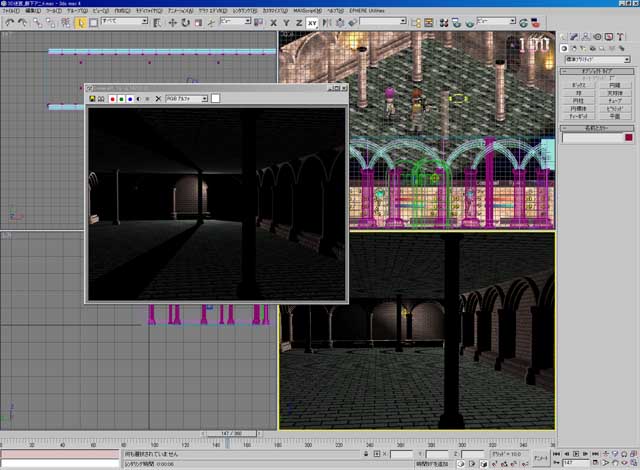Open the Material Editor icon

point(444,23)
